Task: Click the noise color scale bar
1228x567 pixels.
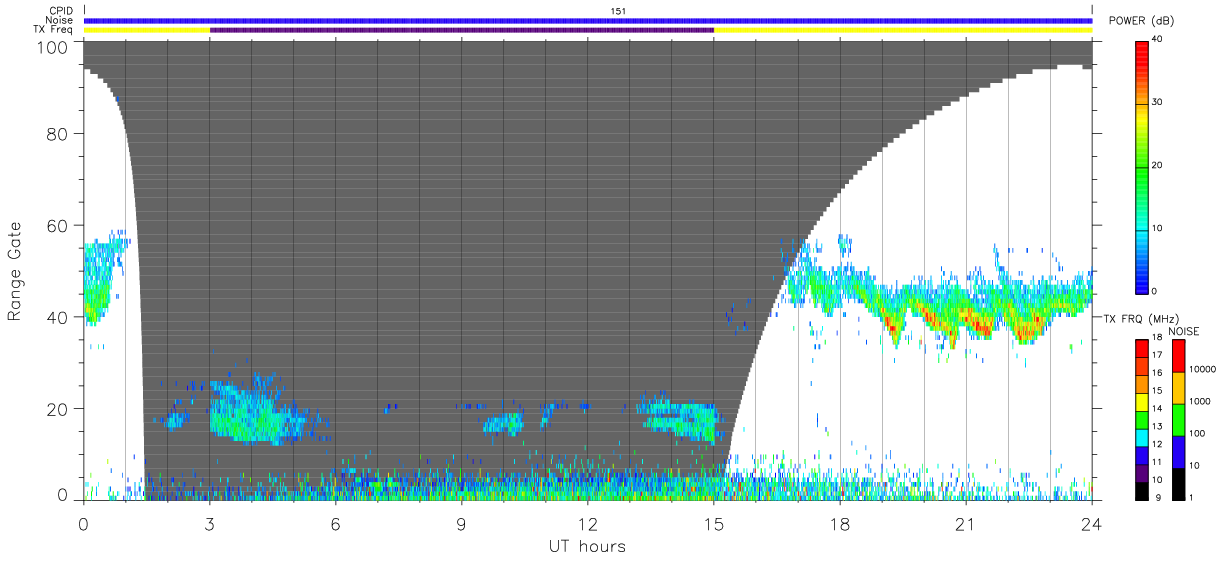Action: tap(1178, 419)
